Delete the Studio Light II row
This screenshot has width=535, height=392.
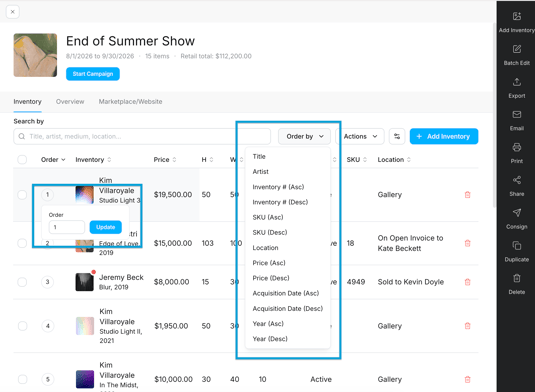(x=467, y=326)
